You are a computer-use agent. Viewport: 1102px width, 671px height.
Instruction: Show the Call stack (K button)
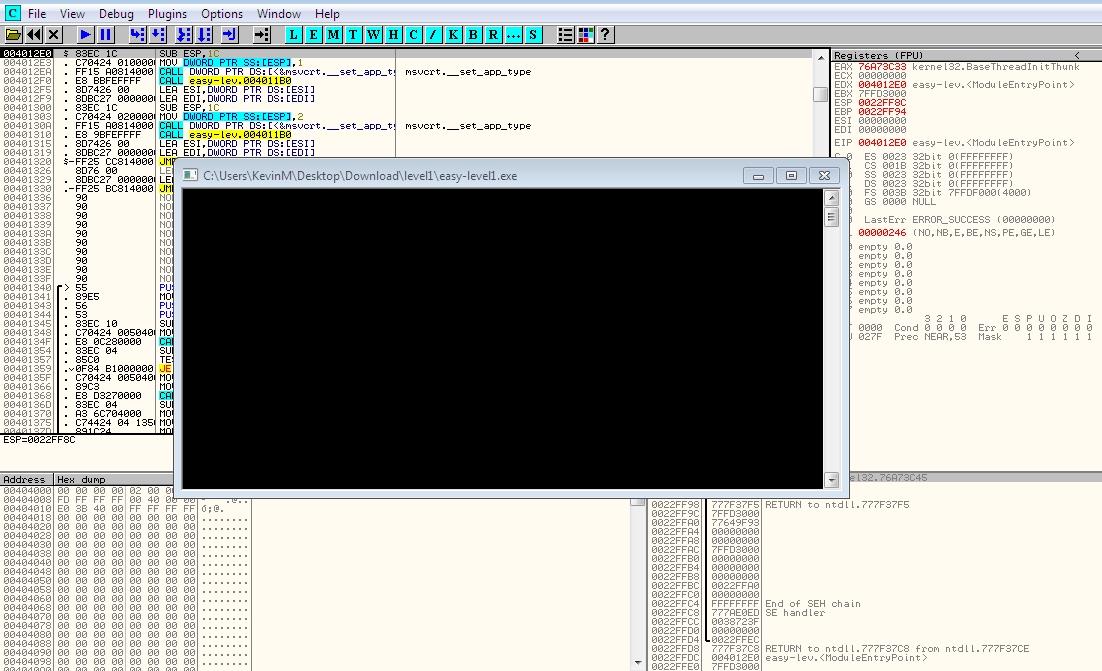[454, 34]
